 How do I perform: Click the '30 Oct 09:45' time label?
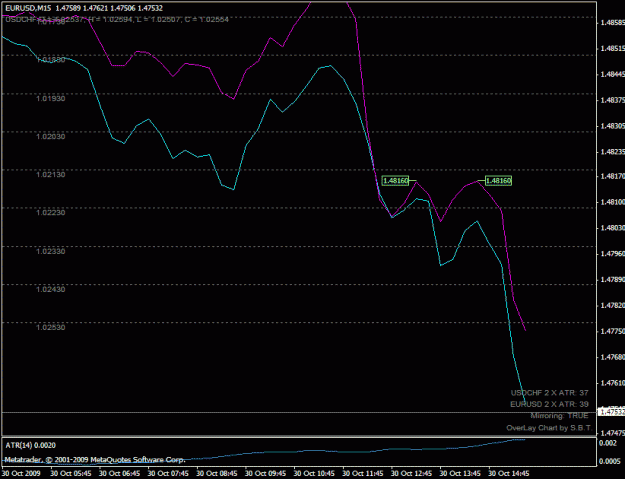tap(265, 473)
